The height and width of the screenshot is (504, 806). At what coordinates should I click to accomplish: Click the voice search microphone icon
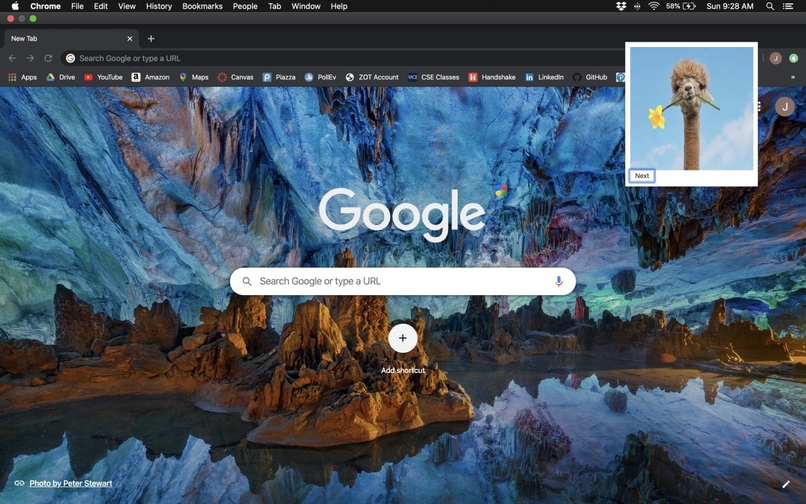coord(559,281)
